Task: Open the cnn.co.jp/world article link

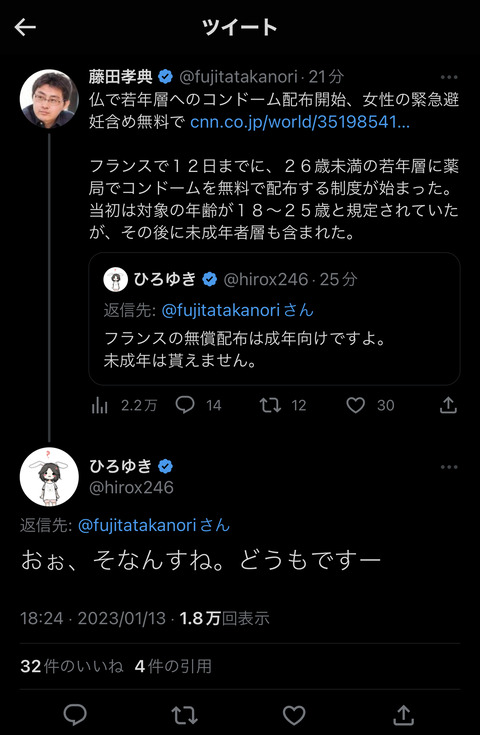Action: tap(300, 122)
